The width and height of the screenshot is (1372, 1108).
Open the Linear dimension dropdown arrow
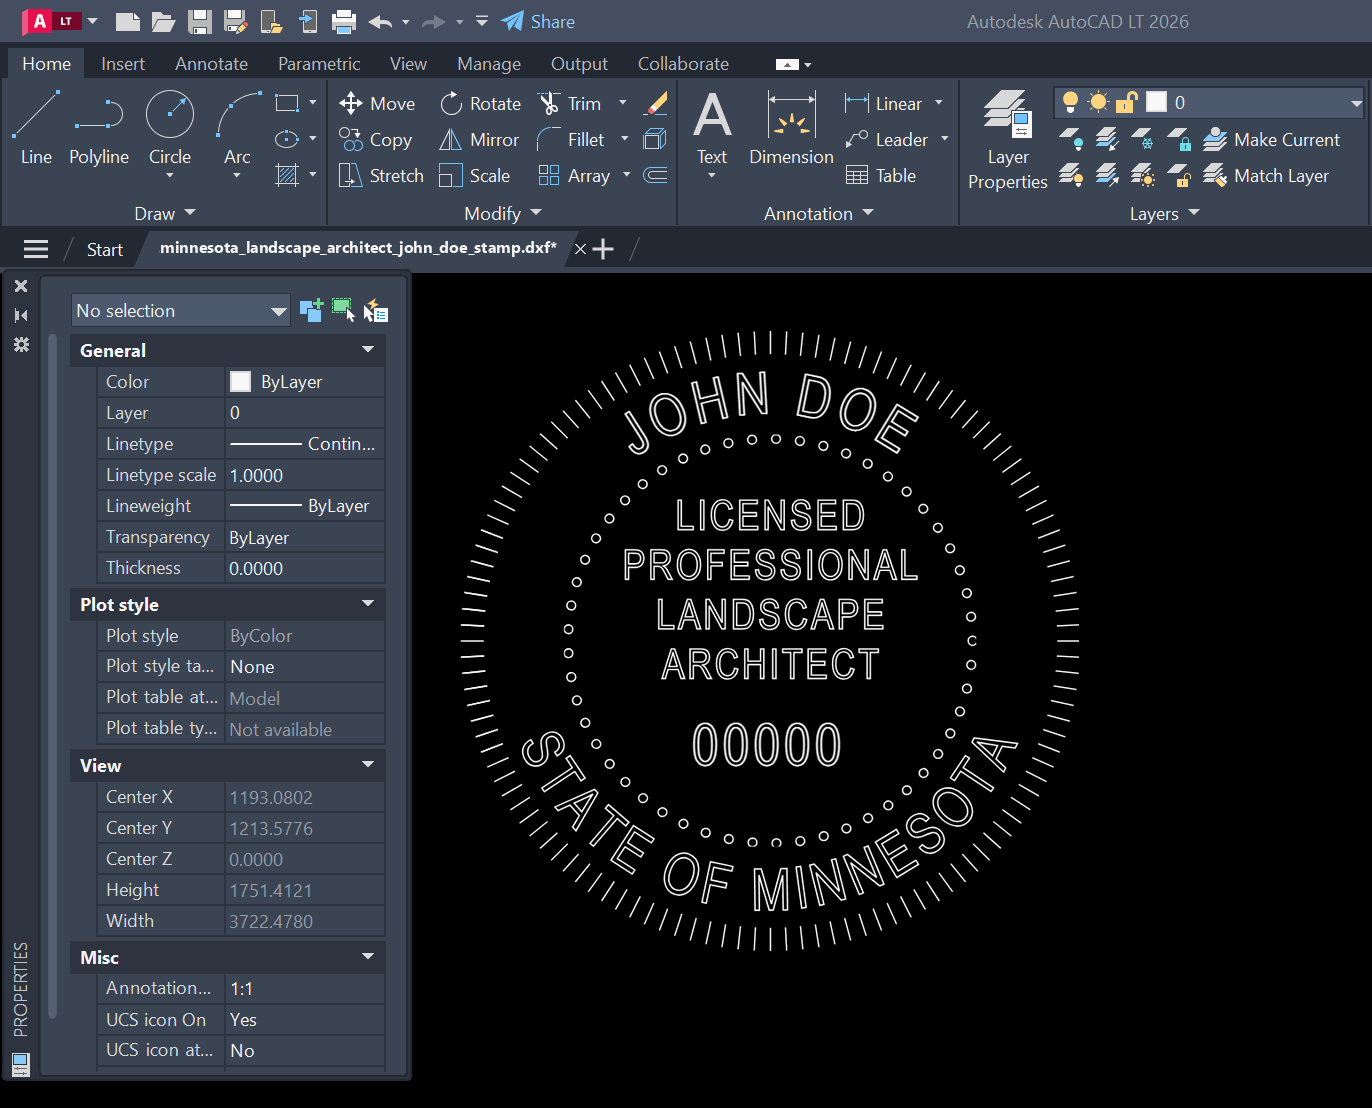[x=939, y=103]
